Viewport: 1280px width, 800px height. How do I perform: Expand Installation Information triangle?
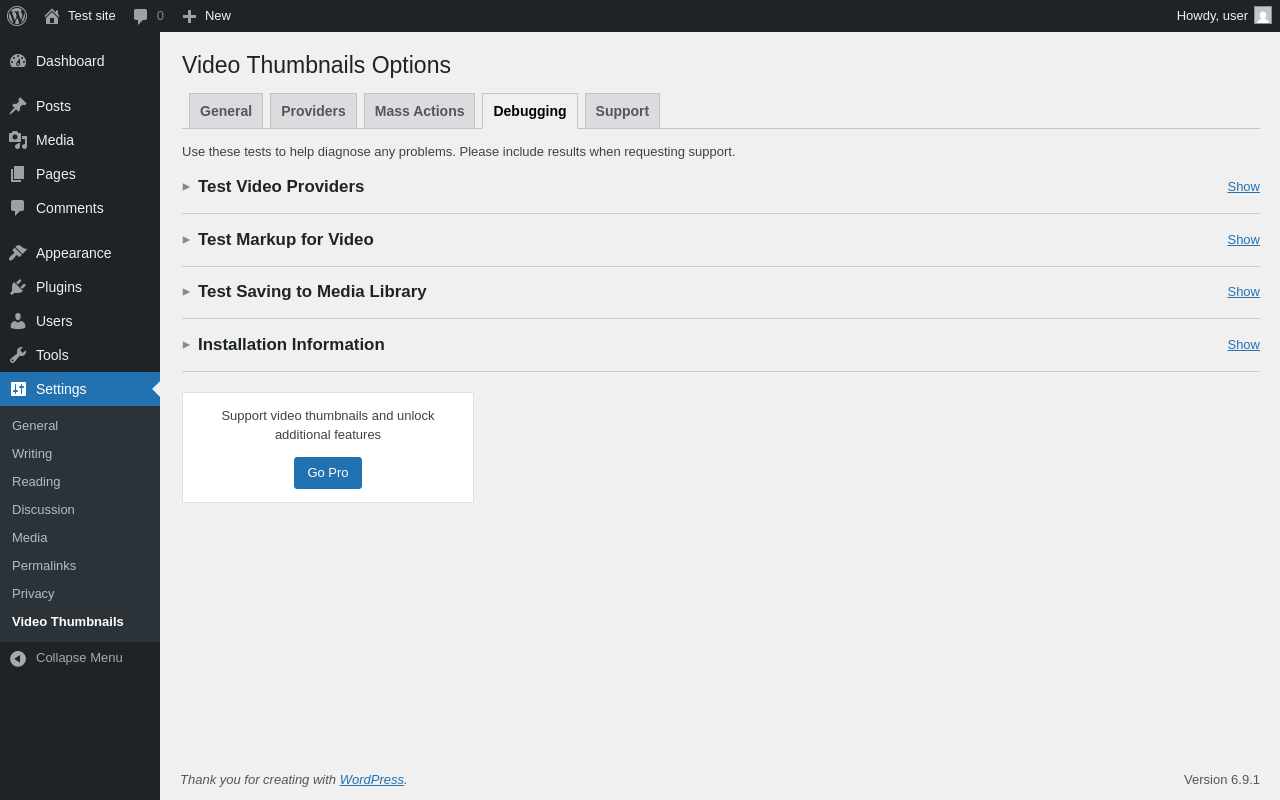coord(186,345)
